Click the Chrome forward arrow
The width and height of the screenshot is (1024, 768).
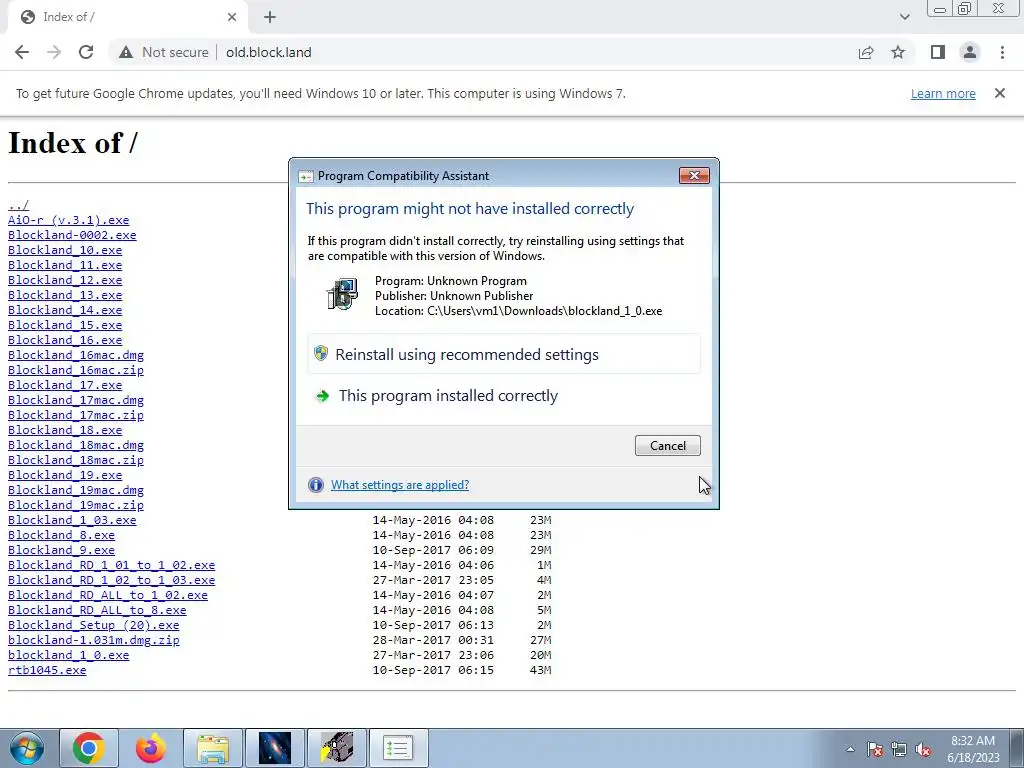point(54,52)
